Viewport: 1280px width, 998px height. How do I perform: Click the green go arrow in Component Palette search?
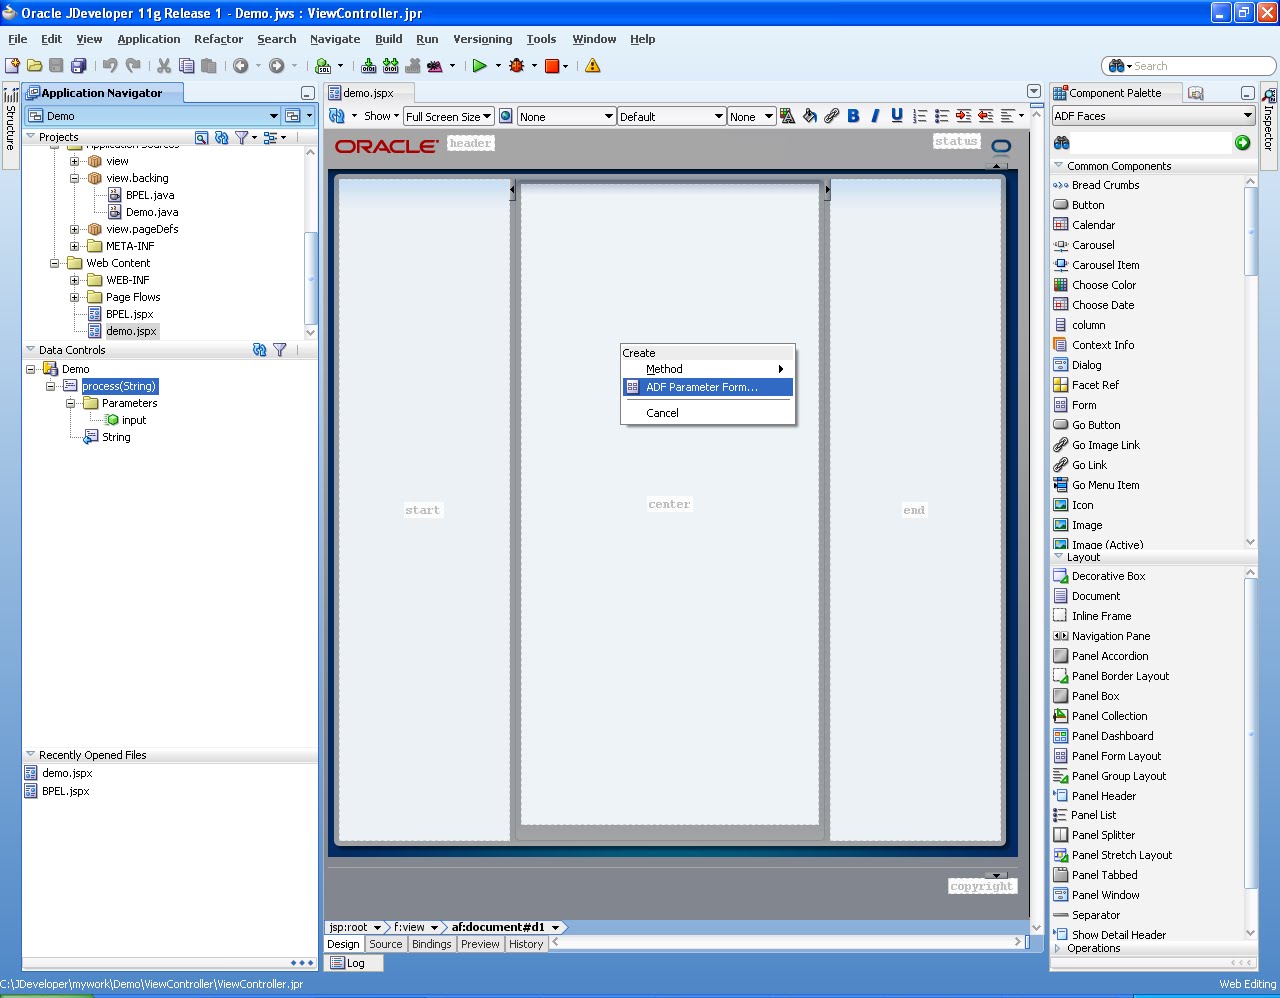click(x=1242, y=143)
